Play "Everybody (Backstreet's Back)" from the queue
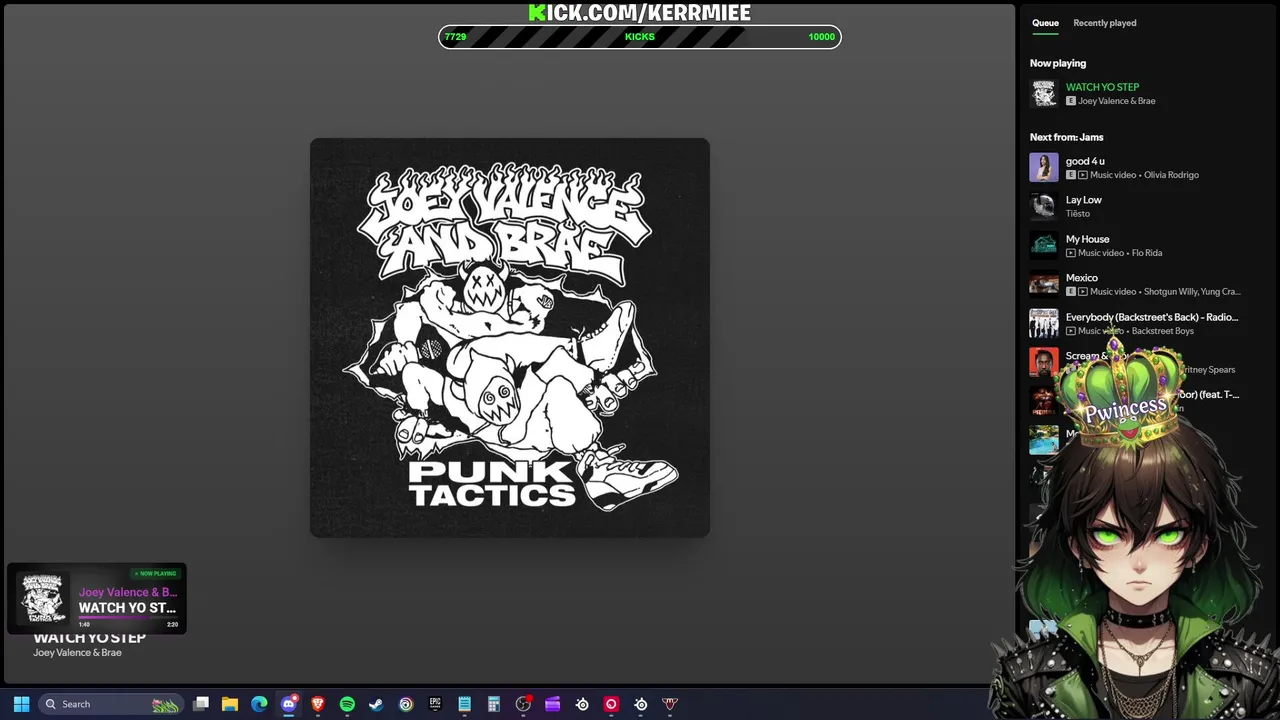1280x720 pixels. [x=1152, y=317]
